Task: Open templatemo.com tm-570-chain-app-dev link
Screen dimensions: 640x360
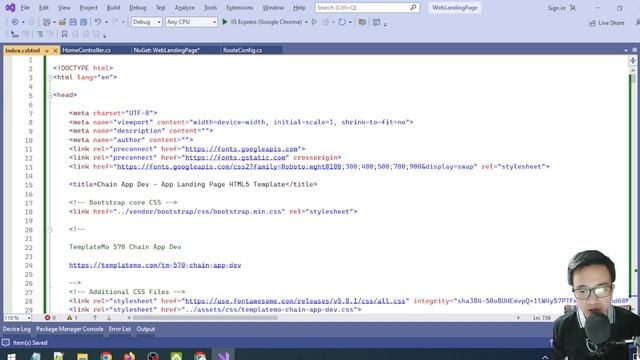Action: click(x=155, y=265)
